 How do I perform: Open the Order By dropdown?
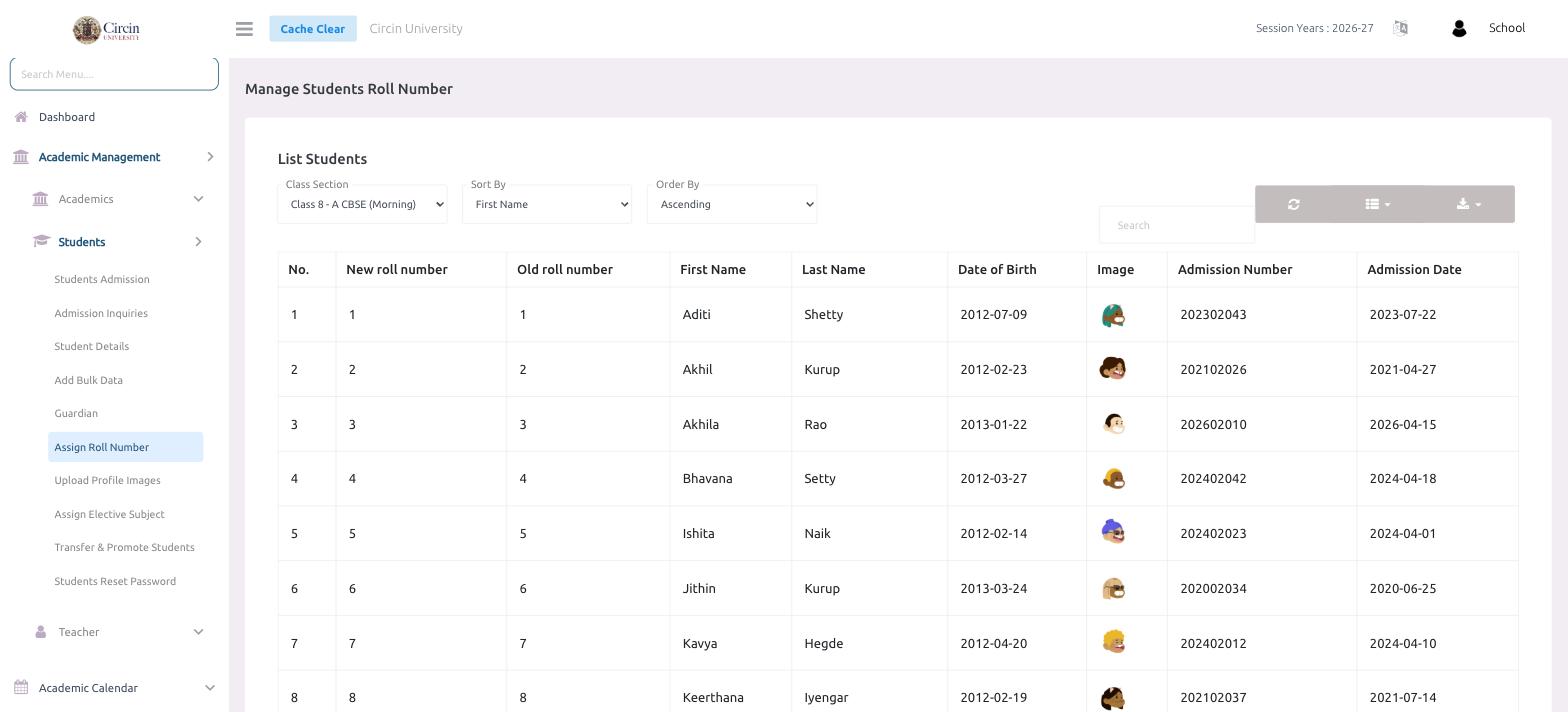click(732, 204)
